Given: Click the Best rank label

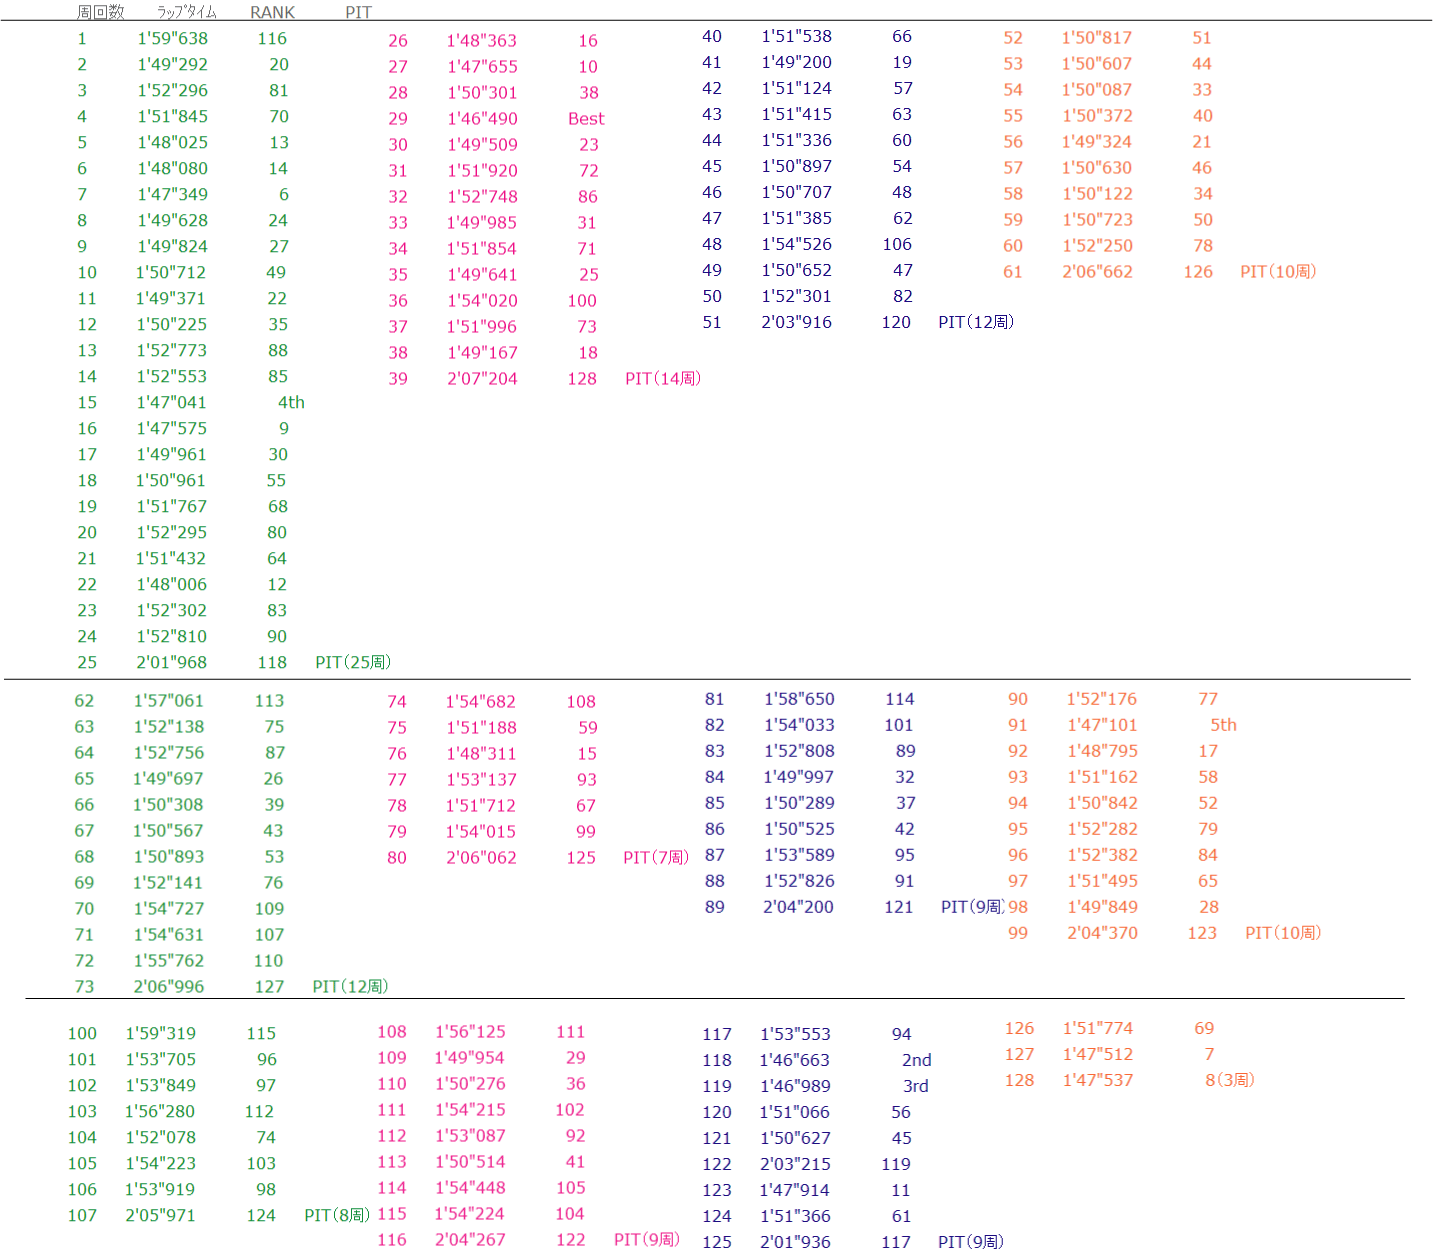Looking at the screenshot, I should [586, 118].
